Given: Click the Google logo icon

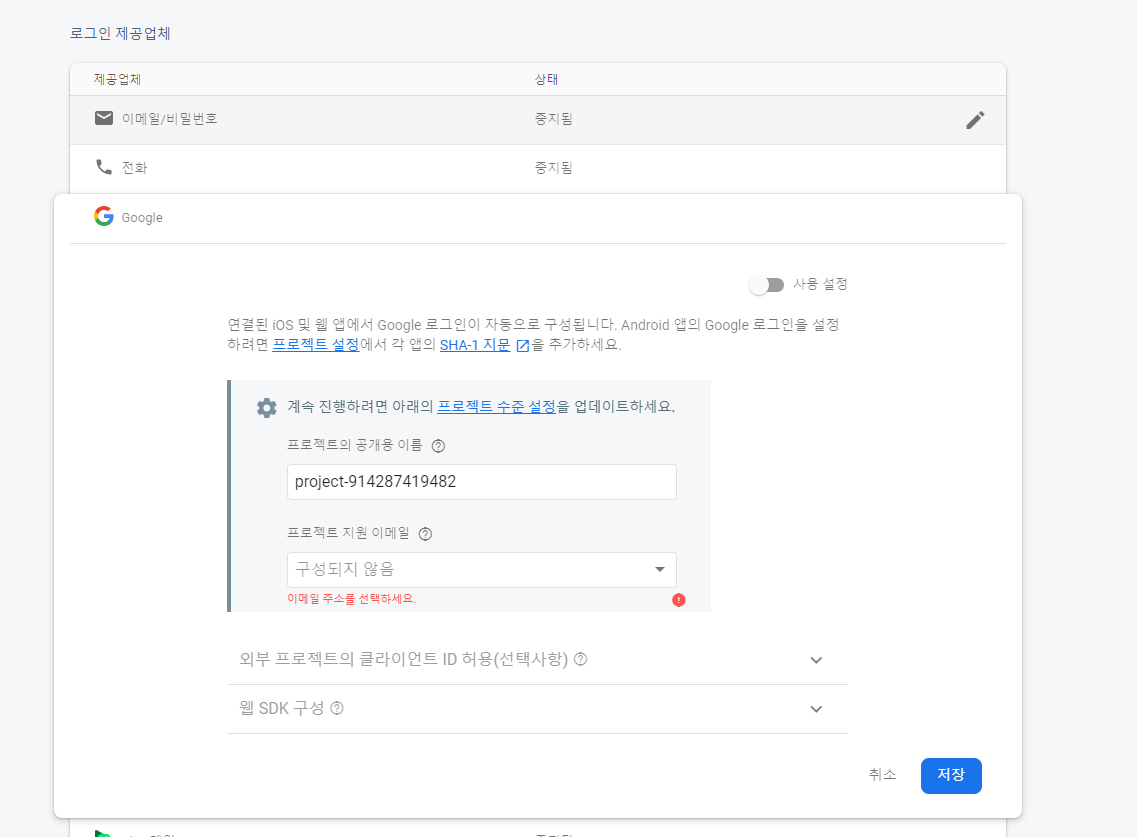Looking at the screenshot, I should (x=104, y=216).
